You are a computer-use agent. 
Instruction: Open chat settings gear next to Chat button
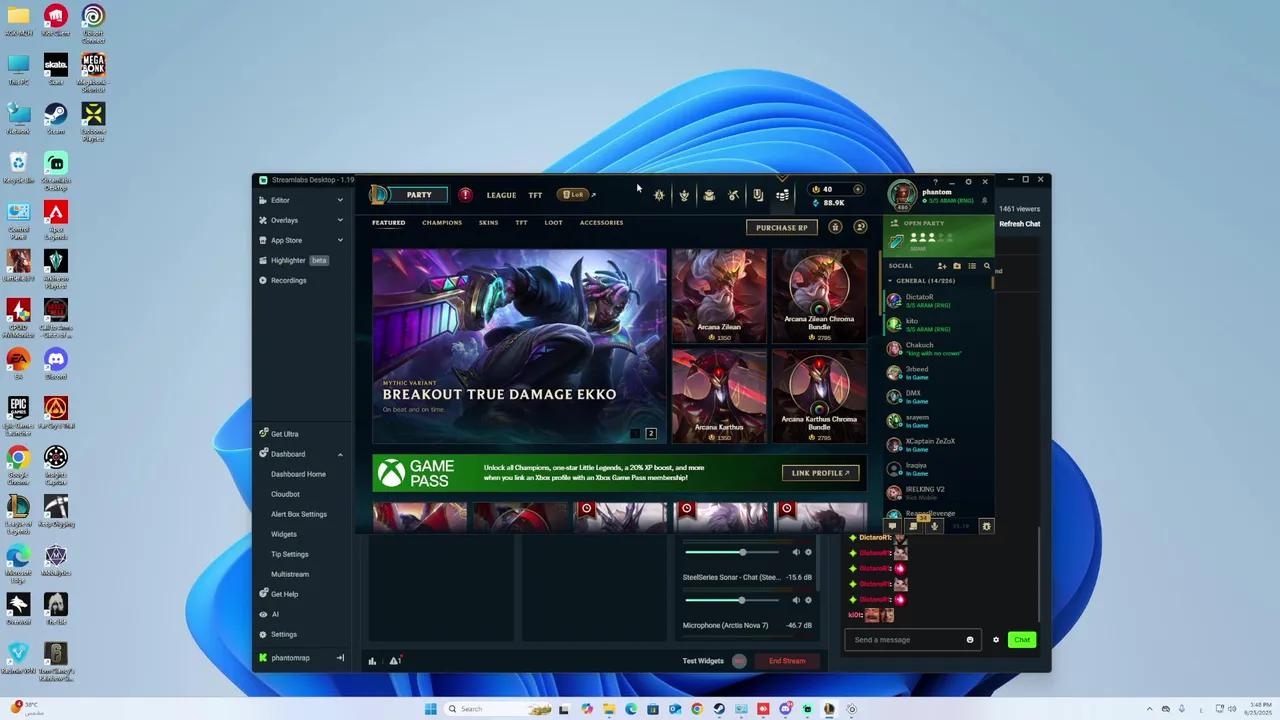tap(995, 640)
